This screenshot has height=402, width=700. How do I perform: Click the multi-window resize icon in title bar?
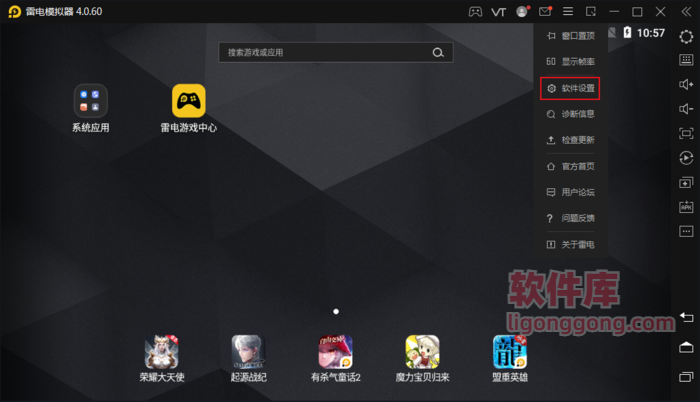tap(591, 12)
